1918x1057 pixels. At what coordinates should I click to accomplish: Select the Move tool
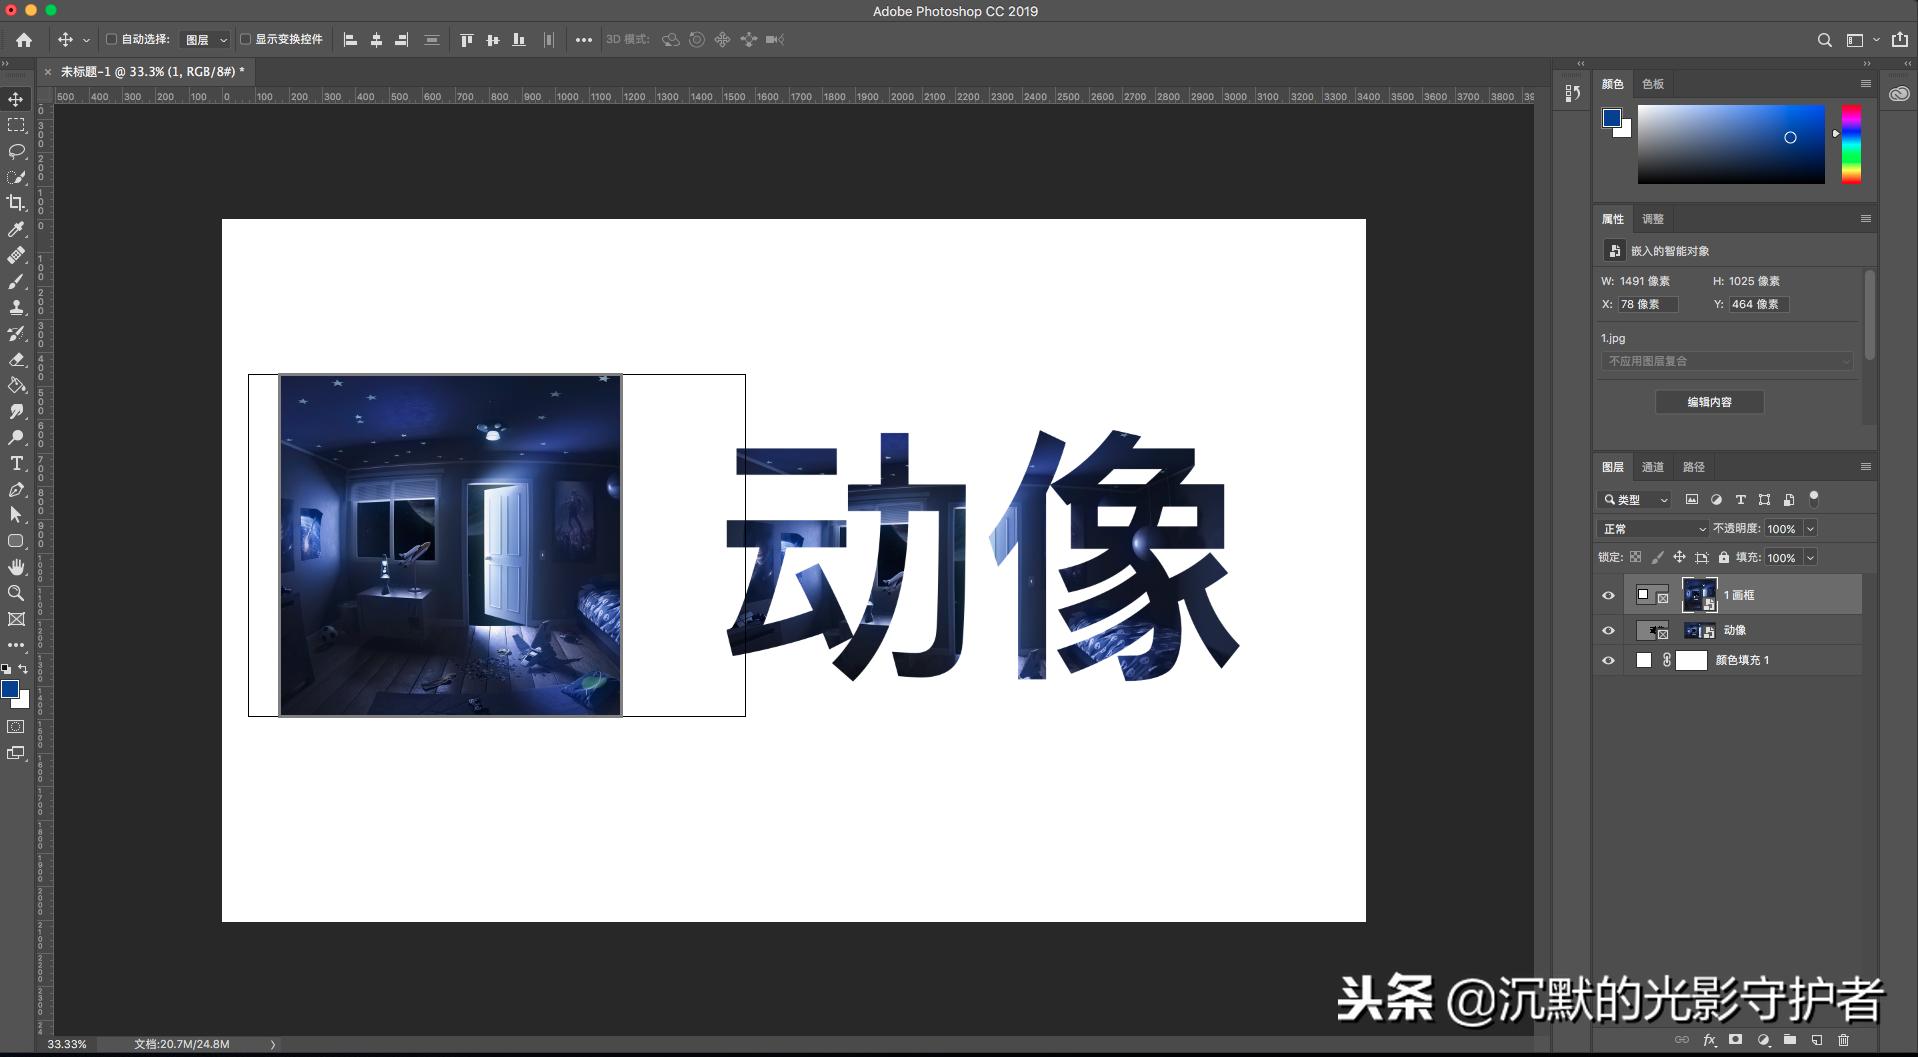[15, 99]
